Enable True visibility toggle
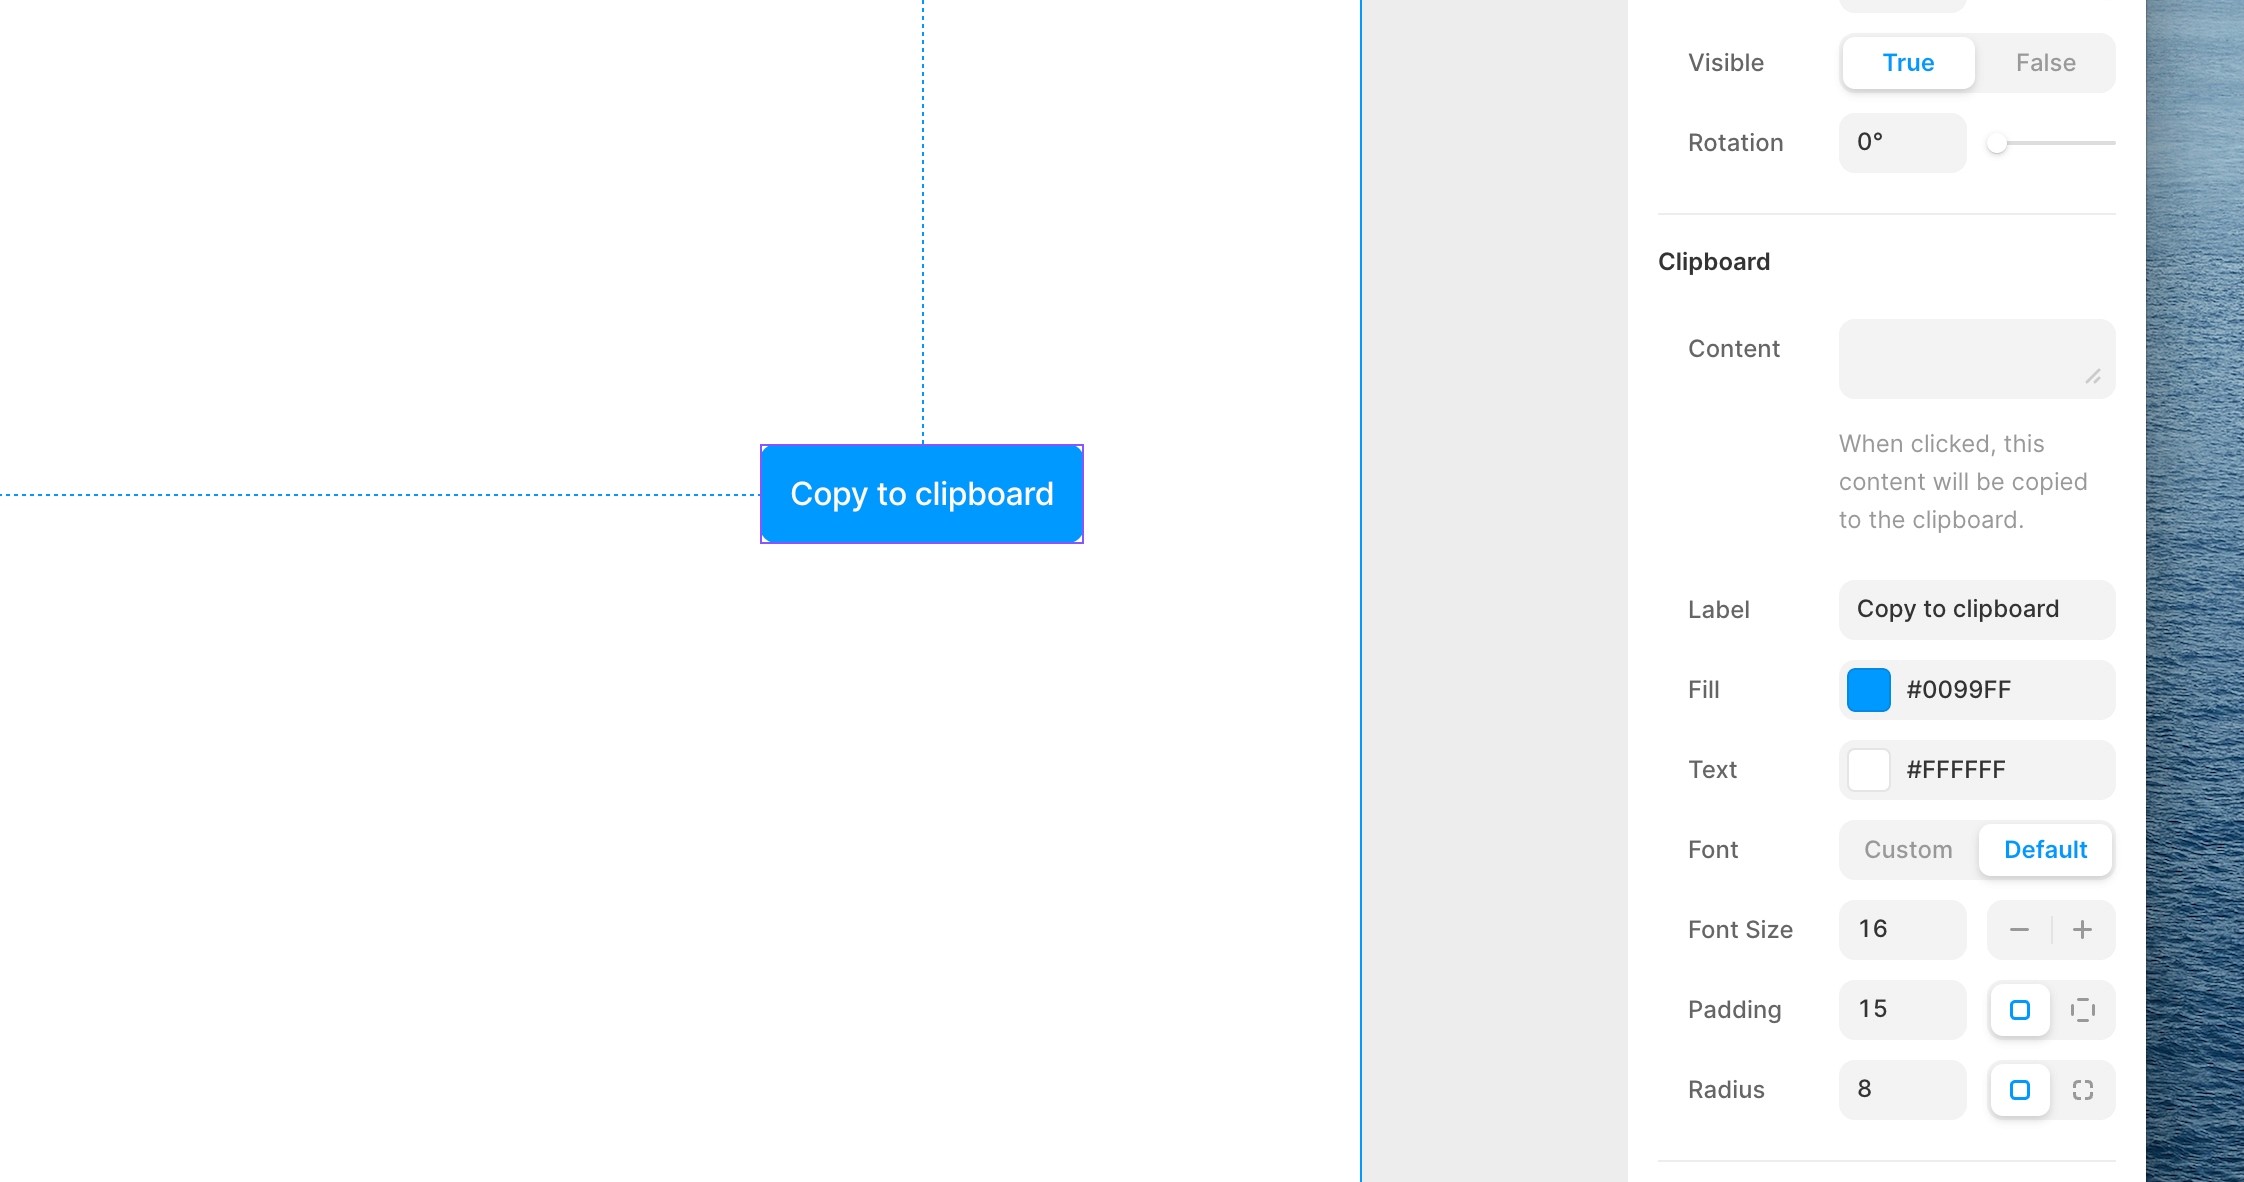The width and height of the screenshot is (2244, 1182). pyautogui.click(x=1909, y=62)
